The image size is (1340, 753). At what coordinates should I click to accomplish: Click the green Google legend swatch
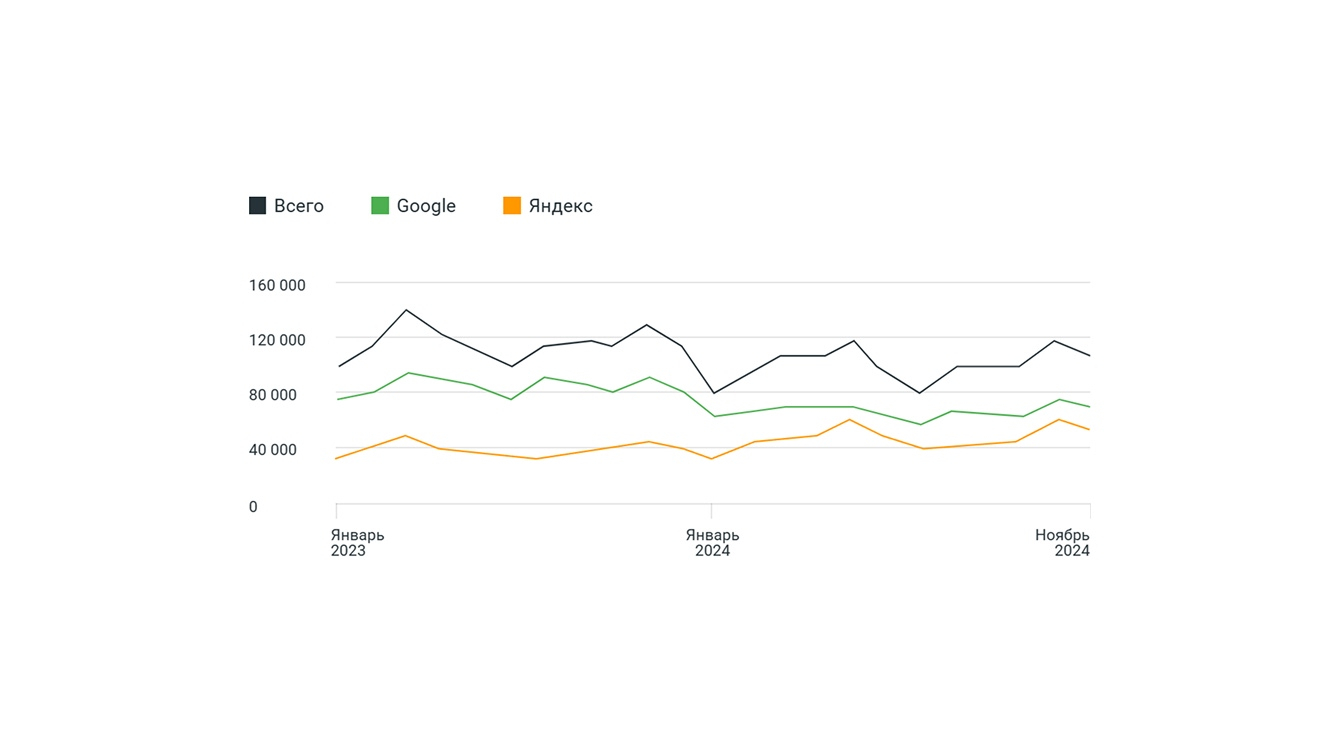tap(380, 206)
